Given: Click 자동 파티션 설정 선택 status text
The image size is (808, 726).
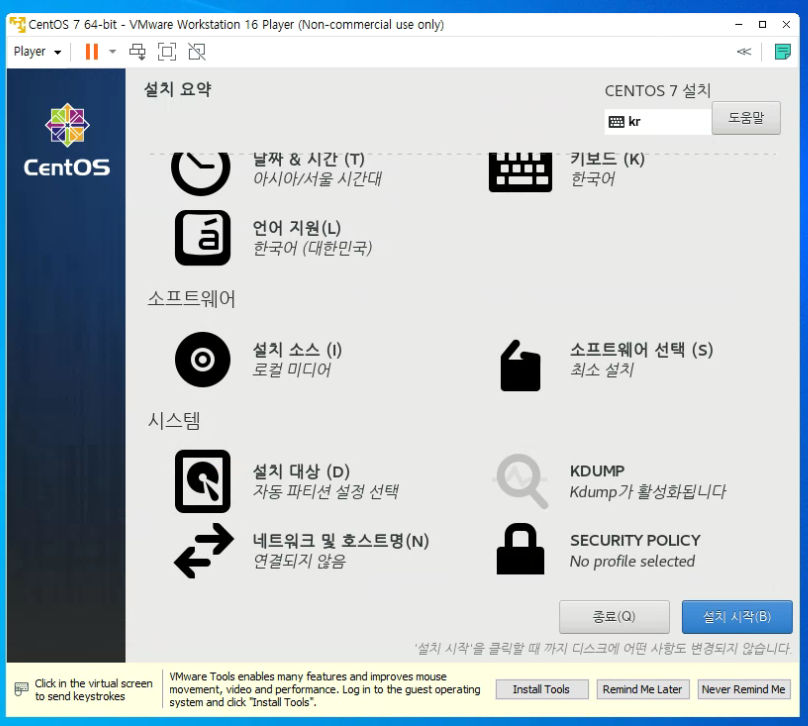Looking at the screenshot, I should 326,492.
